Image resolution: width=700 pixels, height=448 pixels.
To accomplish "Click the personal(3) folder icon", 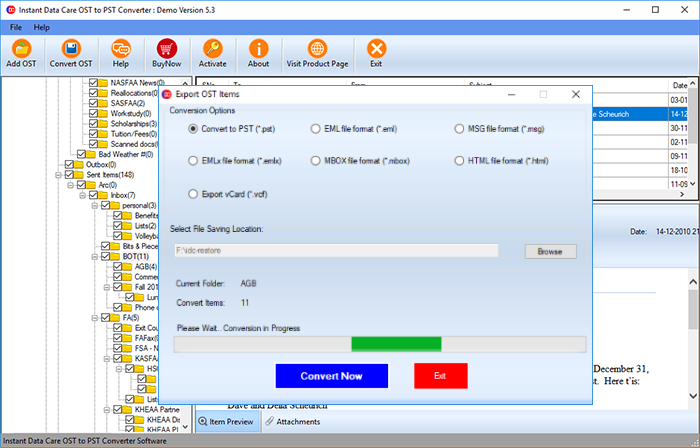I will click(116, 206).
